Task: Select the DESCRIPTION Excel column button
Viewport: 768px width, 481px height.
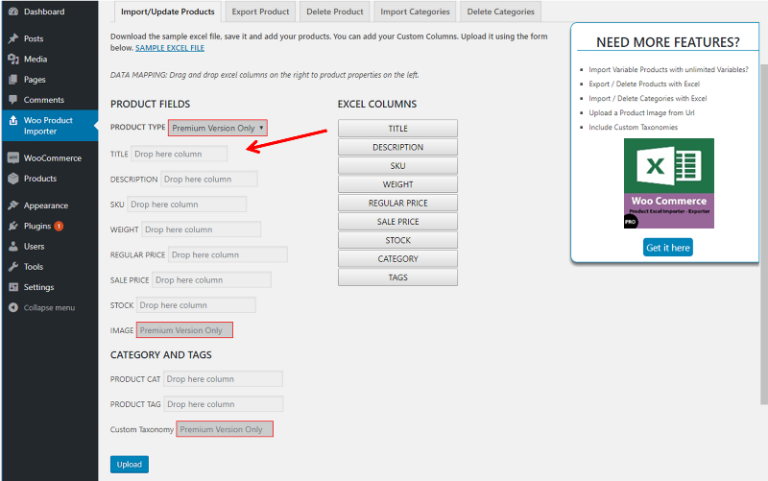Action: click(x=398, y=147)
